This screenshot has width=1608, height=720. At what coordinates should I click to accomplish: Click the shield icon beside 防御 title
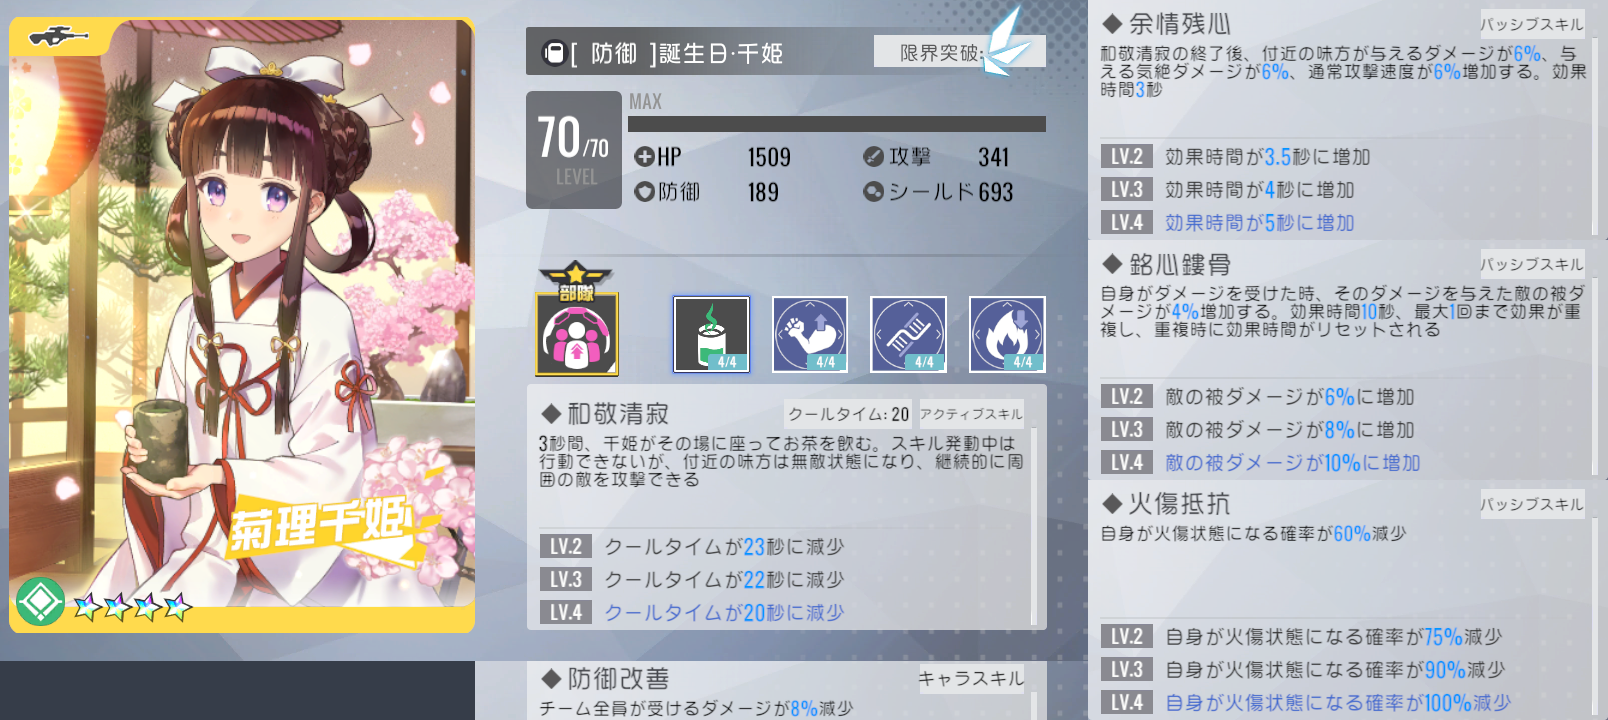point(553,53)
